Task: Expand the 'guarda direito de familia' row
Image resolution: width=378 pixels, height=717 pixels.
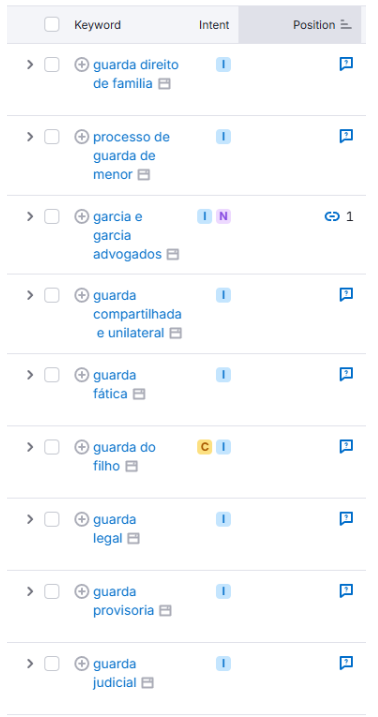Action: (30, 65)
